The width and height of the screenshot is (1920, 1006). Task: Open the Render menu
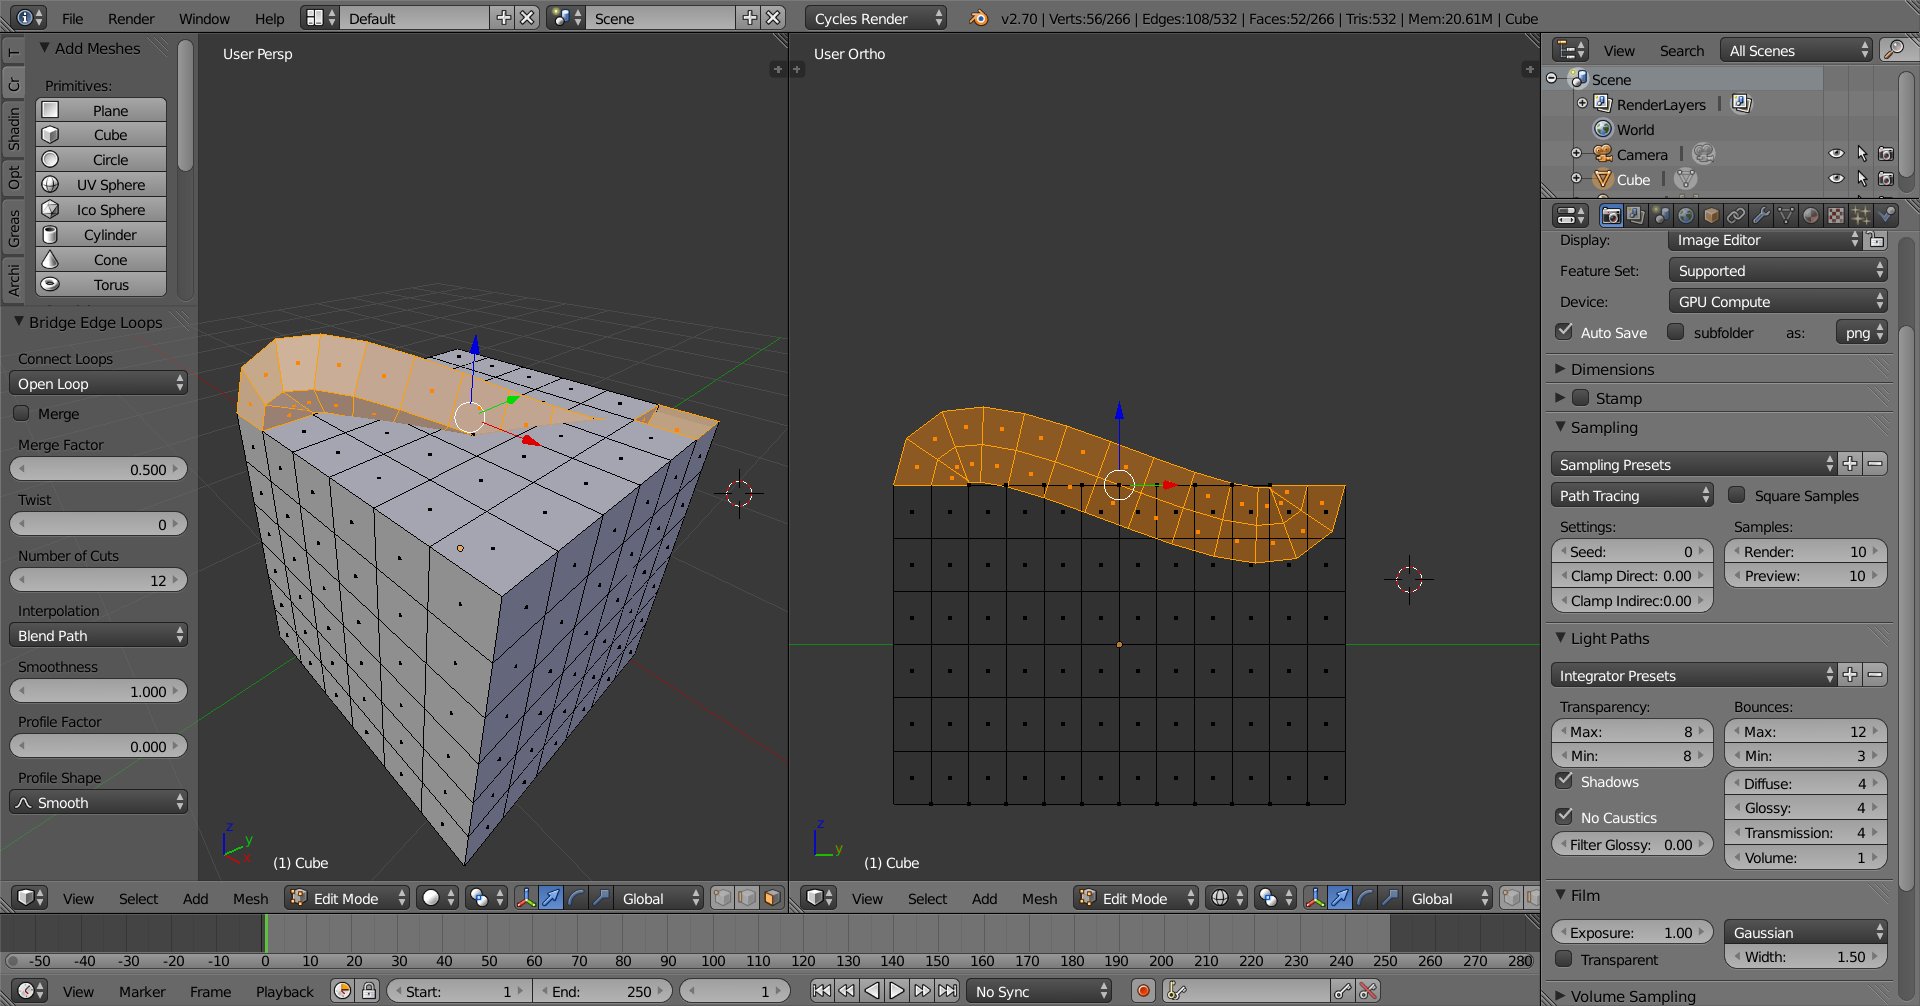131,19
